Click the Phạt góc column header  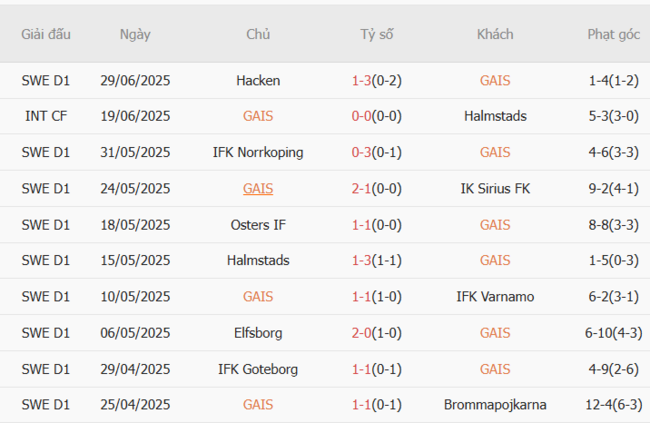(x=613, y=34)
